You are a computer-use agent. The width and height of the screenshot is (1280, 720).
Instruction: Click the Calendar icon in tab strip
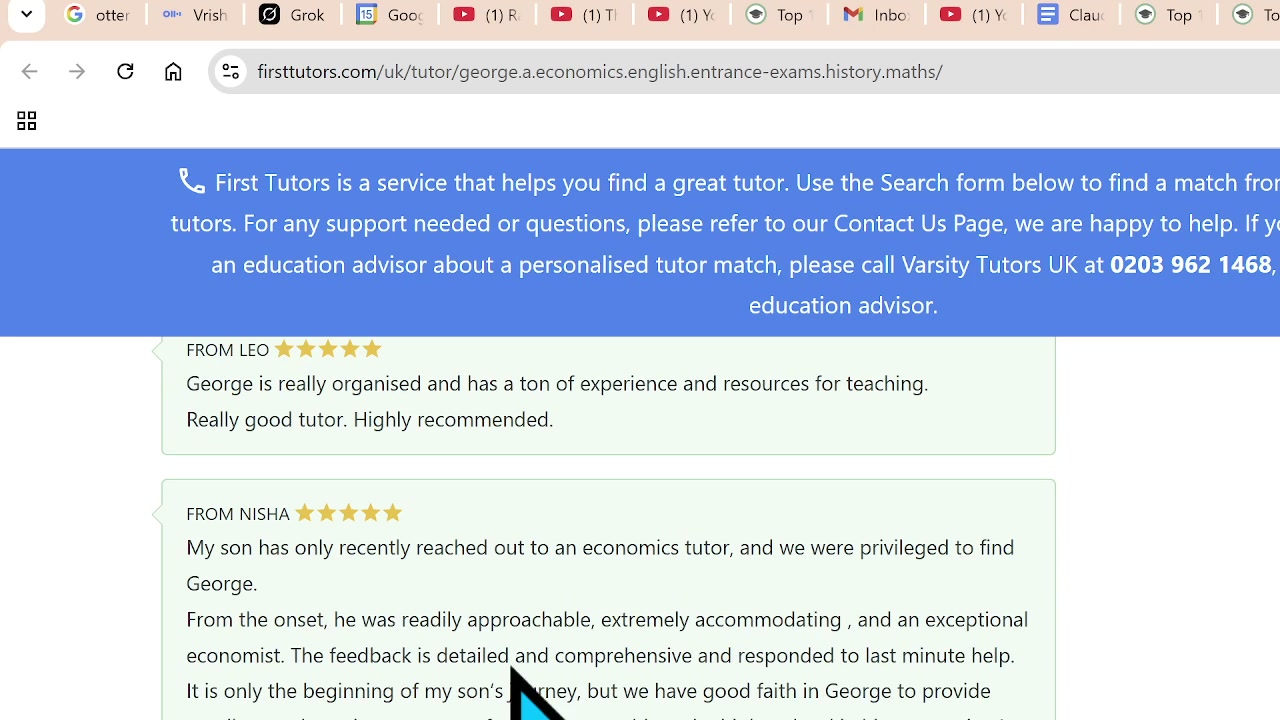click(366, 15)
